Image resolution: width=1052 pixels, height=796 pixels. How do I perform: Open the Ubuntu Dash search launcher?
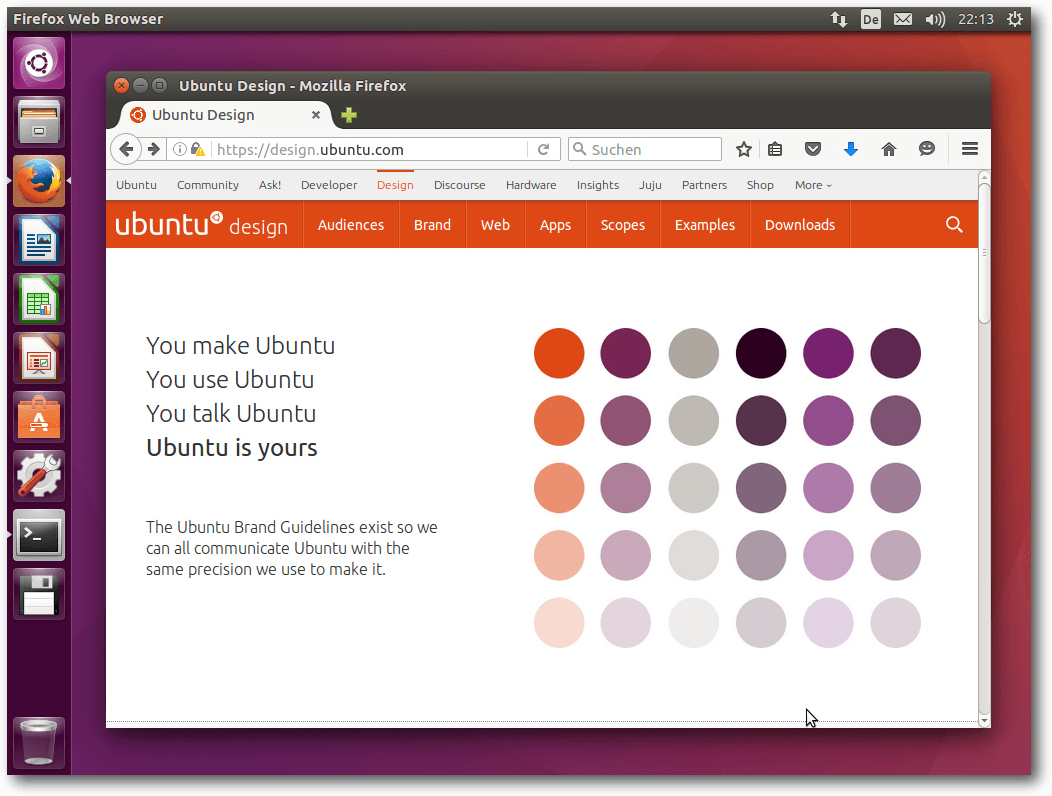[x=39, y=63]
